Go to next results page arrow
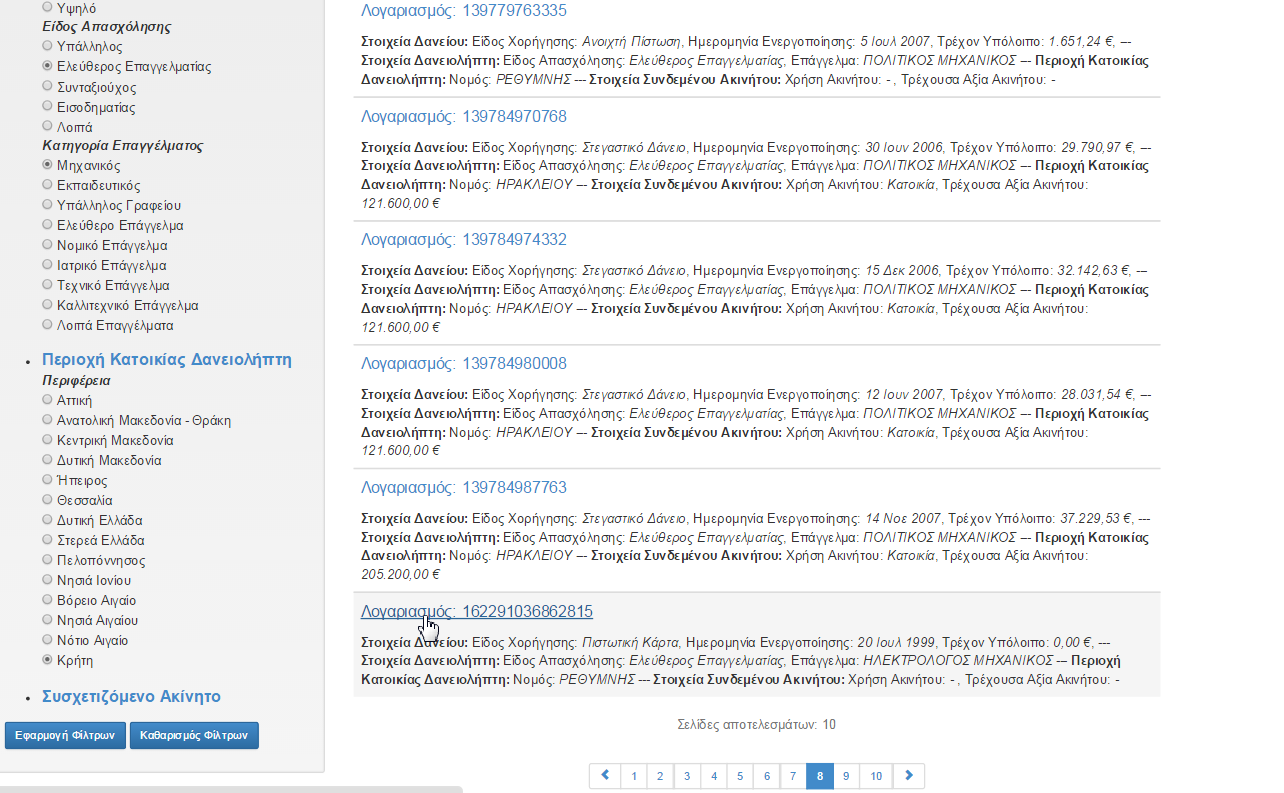The height and width of the screenshot is (793, 1284). [909, 776]
